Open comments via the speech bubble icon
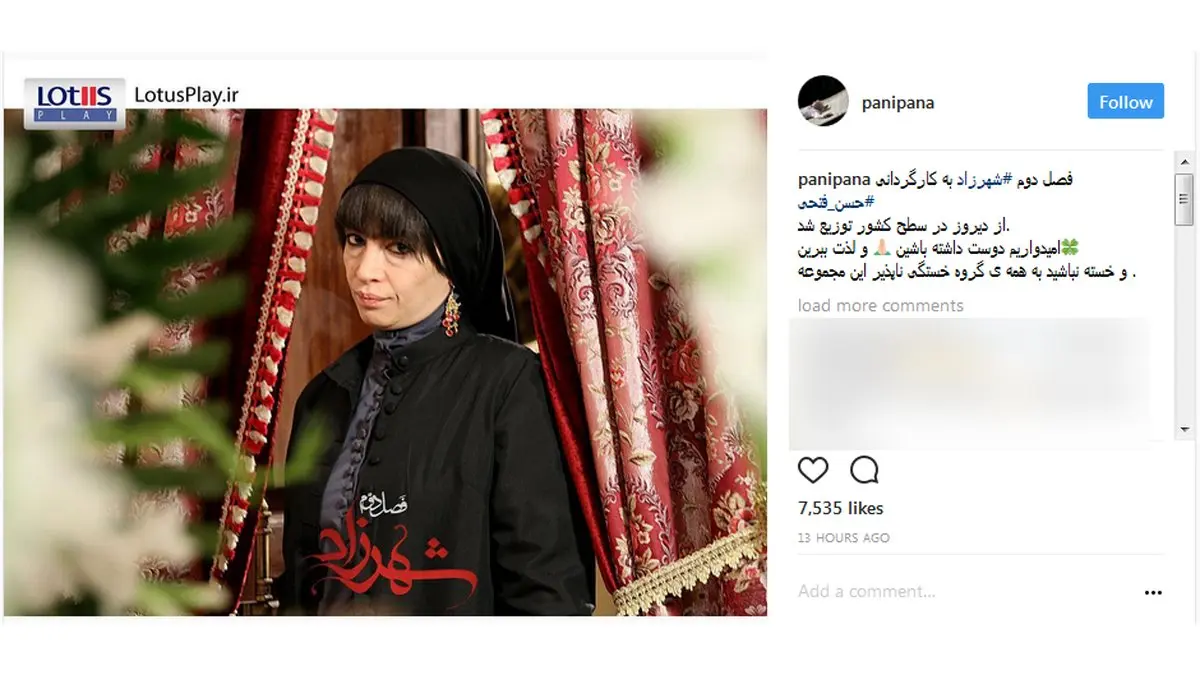This screenshot has width=1200, height=675. (x=864, y=470)
